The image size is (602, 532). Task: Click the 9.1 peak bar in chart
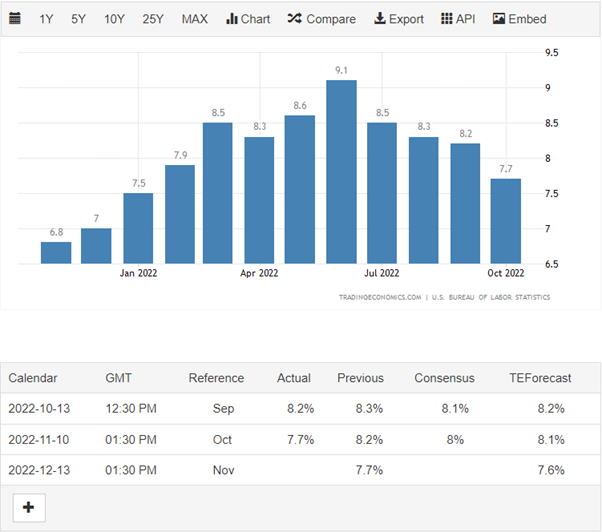point(341,172)
